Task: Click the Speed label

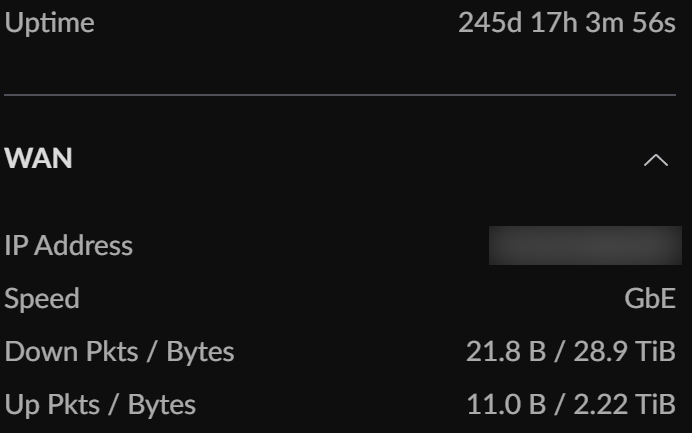Action: tap(42, 299)
